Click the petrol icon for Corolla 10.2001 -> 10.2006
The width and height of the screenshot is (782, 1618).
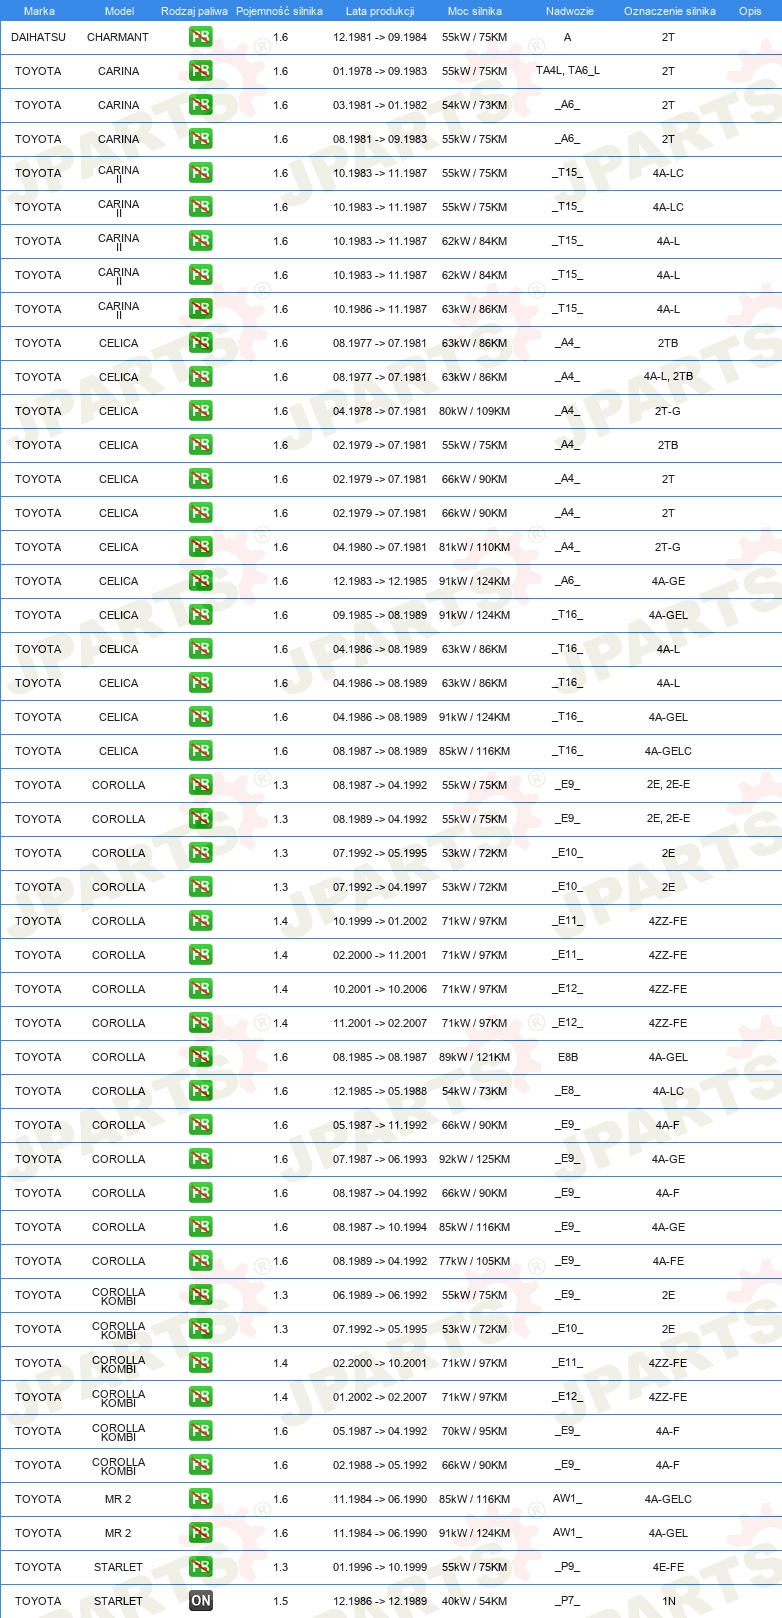click(x=200, y=989)
